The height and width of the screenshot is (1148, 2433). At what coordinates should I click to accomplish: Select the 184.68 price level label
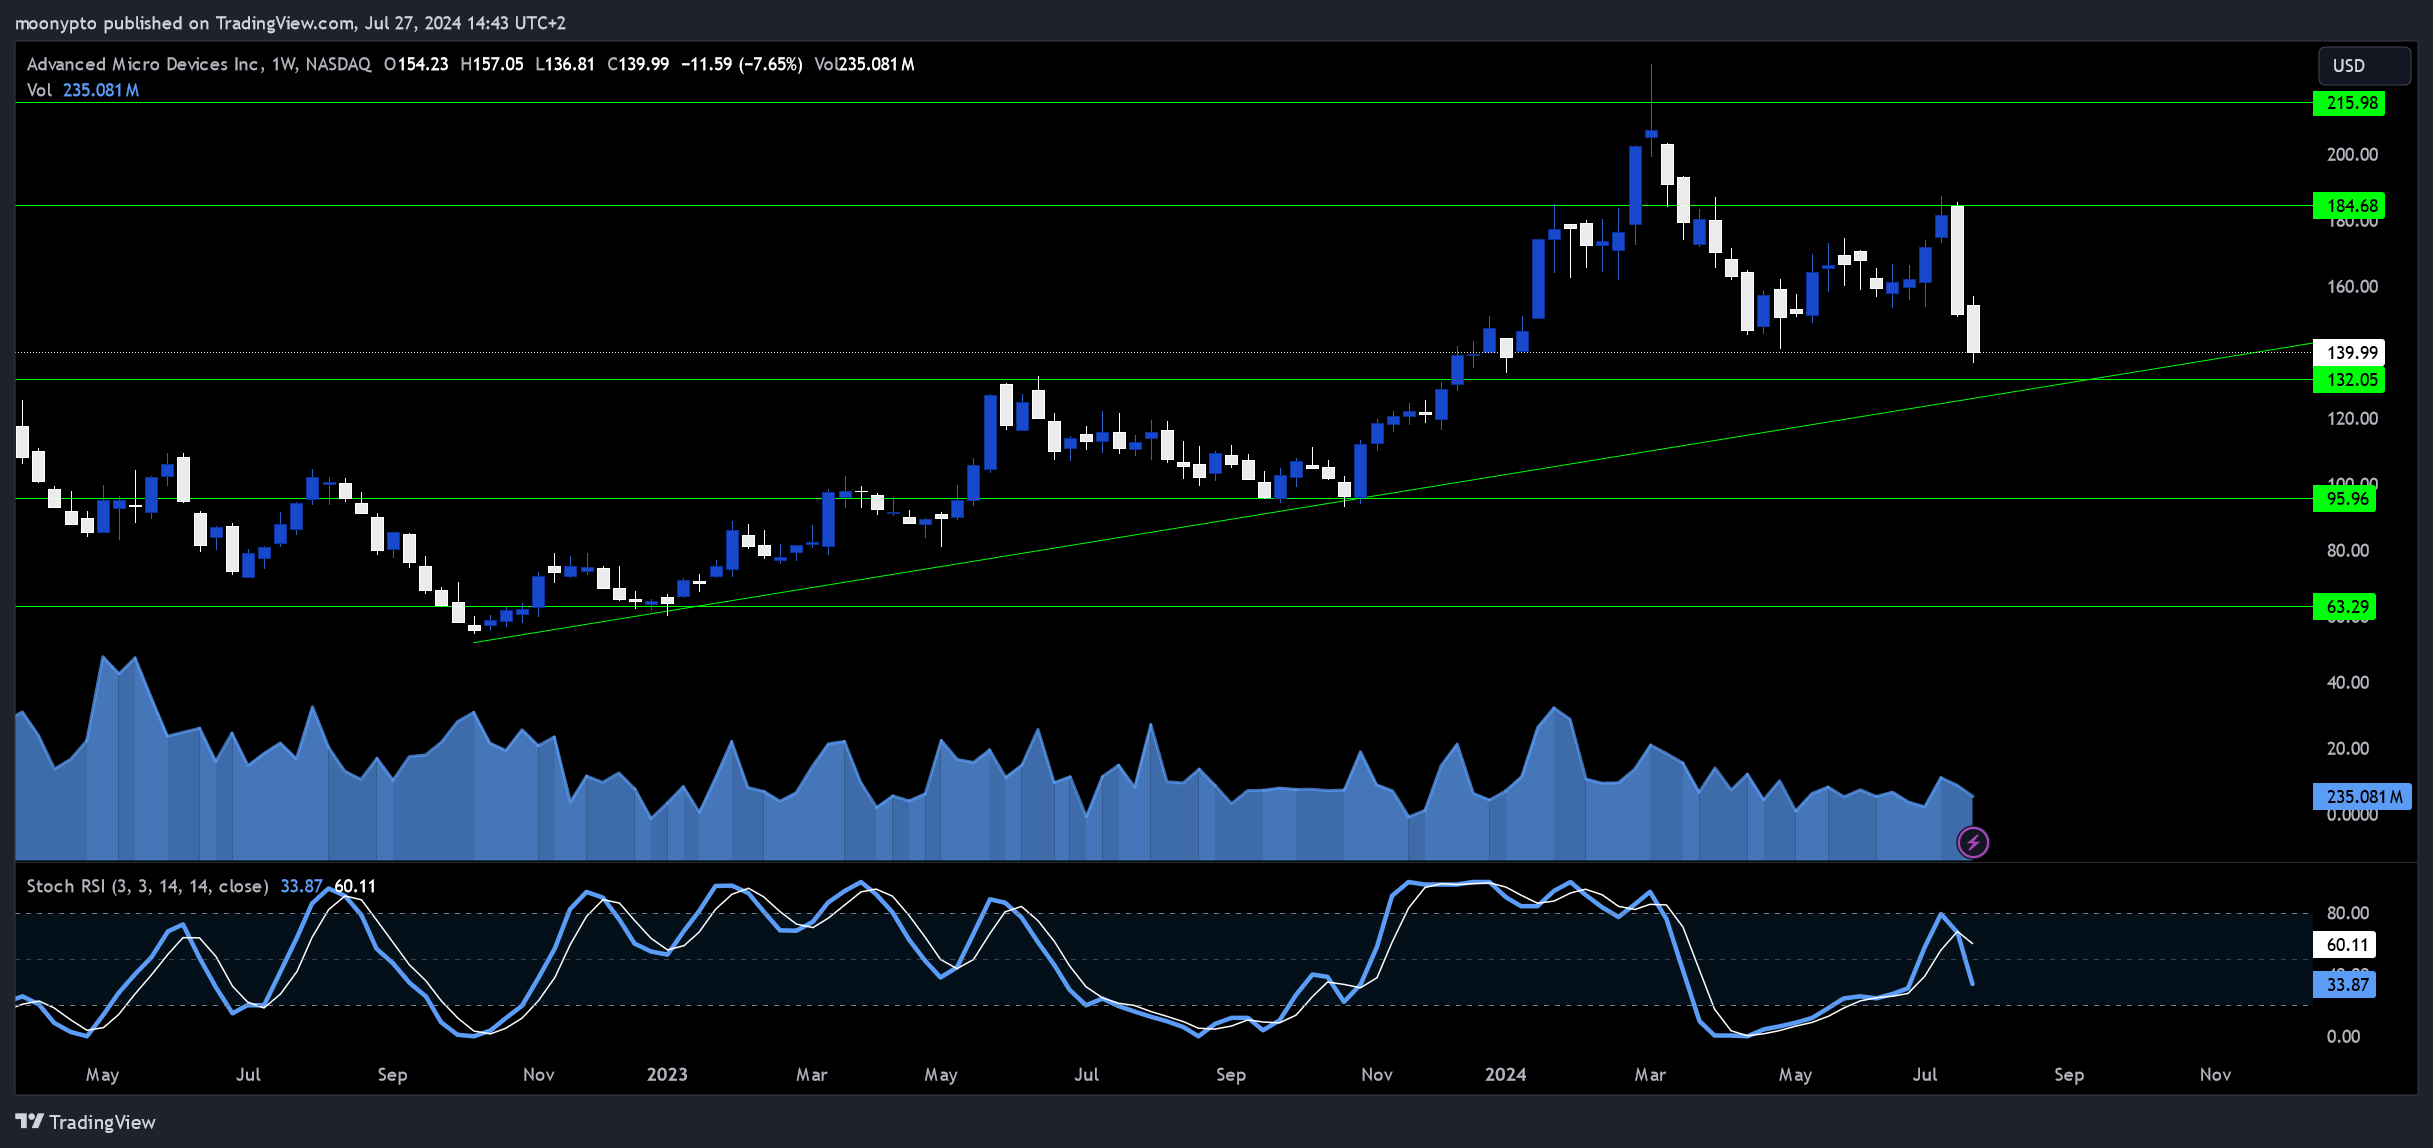tap(2349, 206)
